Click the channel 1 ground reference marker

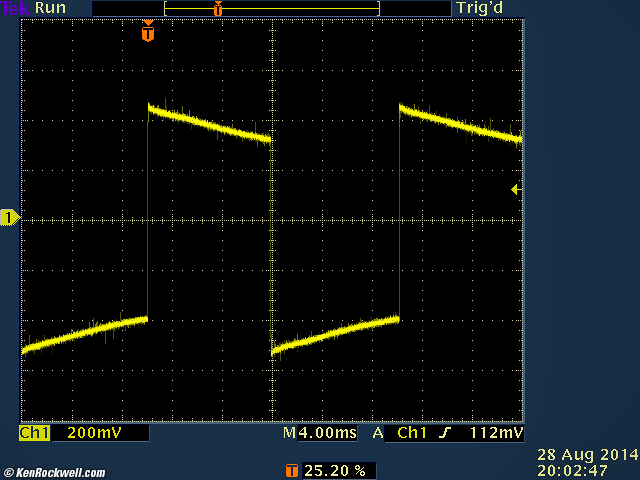pyautogui.click(x=9, y=218)
